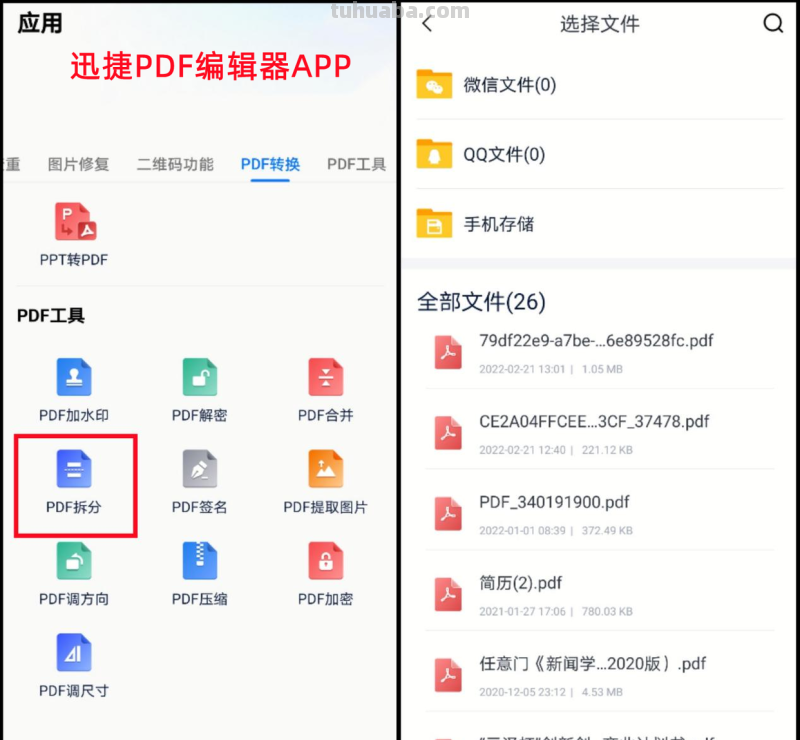Viewport: 800px width, 740px height.
Task: Click PDF icon of PDF_340191900 file
Action: point(448,514)
